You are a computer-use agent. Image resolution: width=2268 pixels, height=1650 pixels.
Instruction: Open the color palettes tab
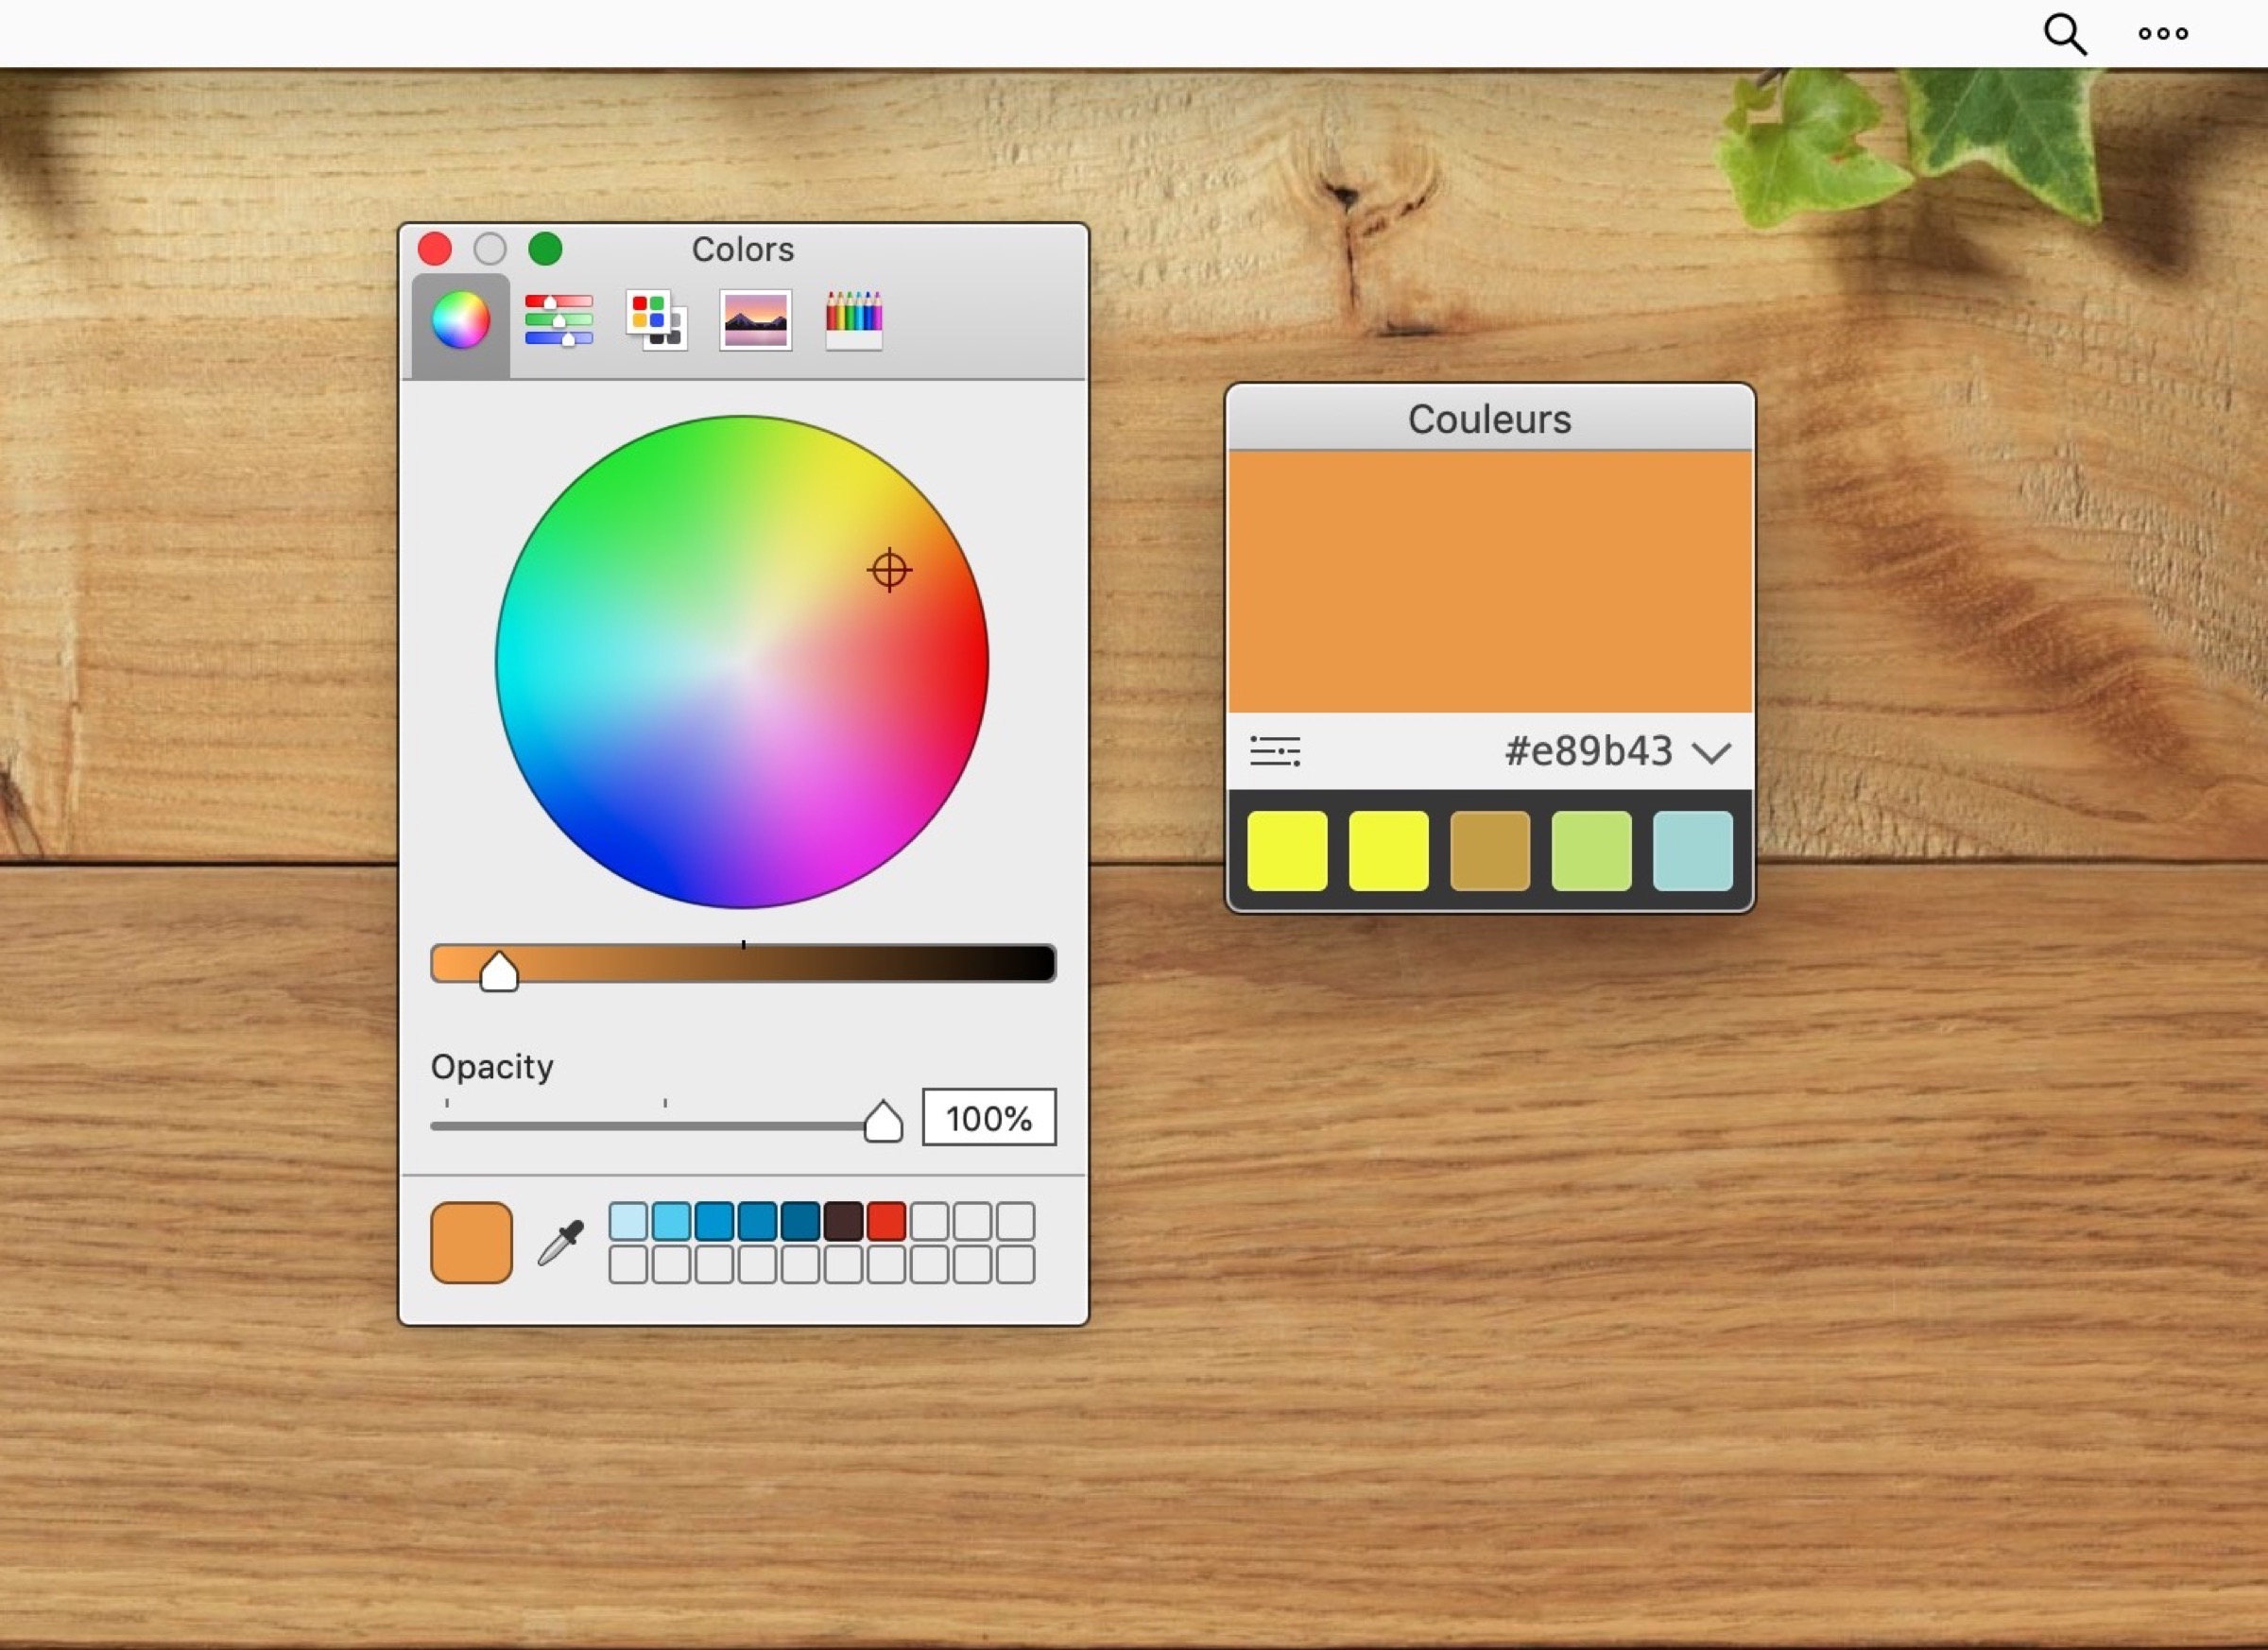[656, 320]
